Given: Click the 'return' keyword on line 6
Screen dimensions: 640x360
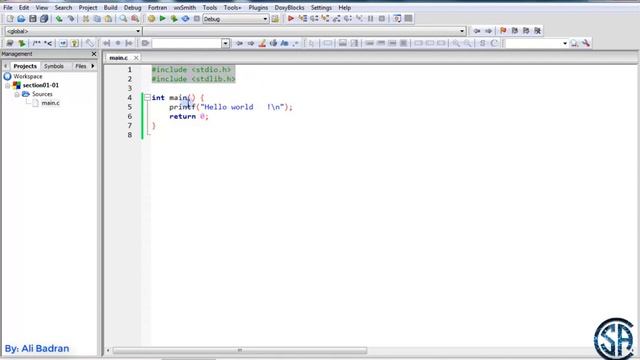Looking at the screenshot, I should (x=182, y=116).
